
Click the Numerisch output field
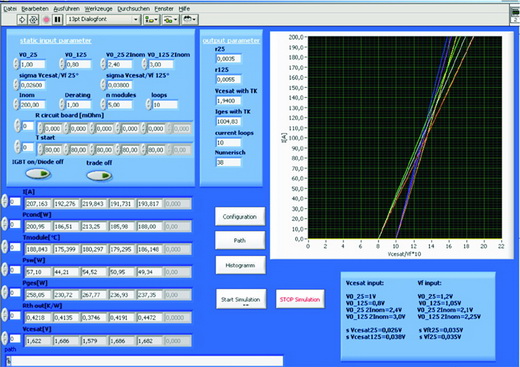pos(228,163)
